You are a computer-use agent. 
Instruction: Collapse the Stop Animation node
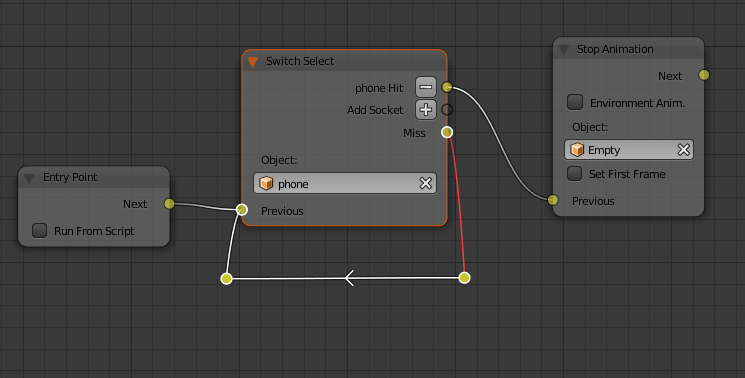coord(564,50)
